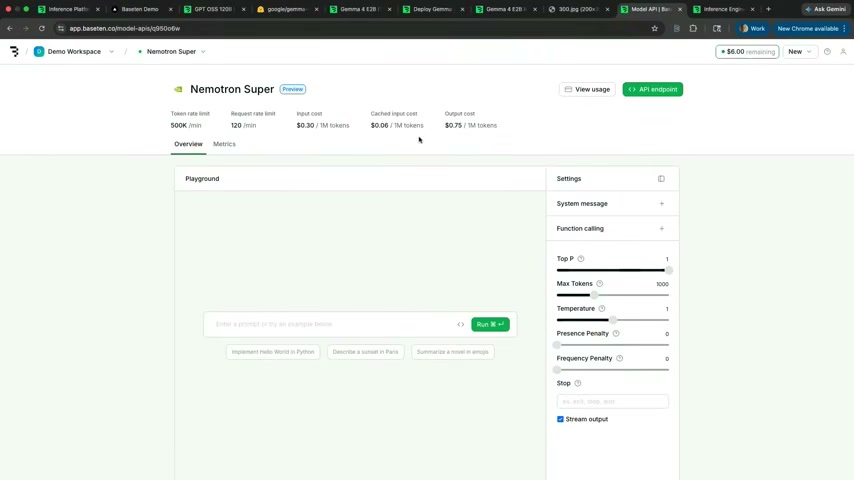Reload the page
Screen dimensions: 854x480
click(x=41, y=28)
